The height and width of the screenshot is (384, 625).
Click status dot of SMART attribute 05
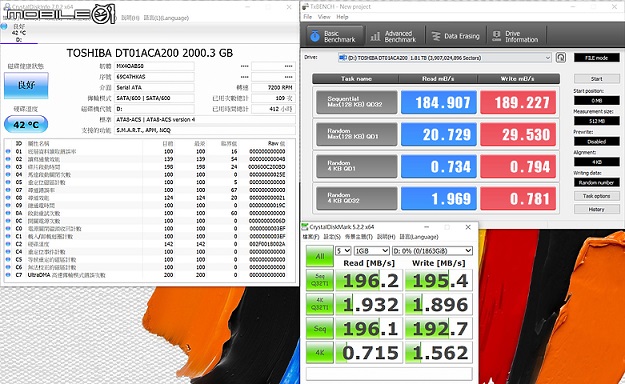click(8, 182)
